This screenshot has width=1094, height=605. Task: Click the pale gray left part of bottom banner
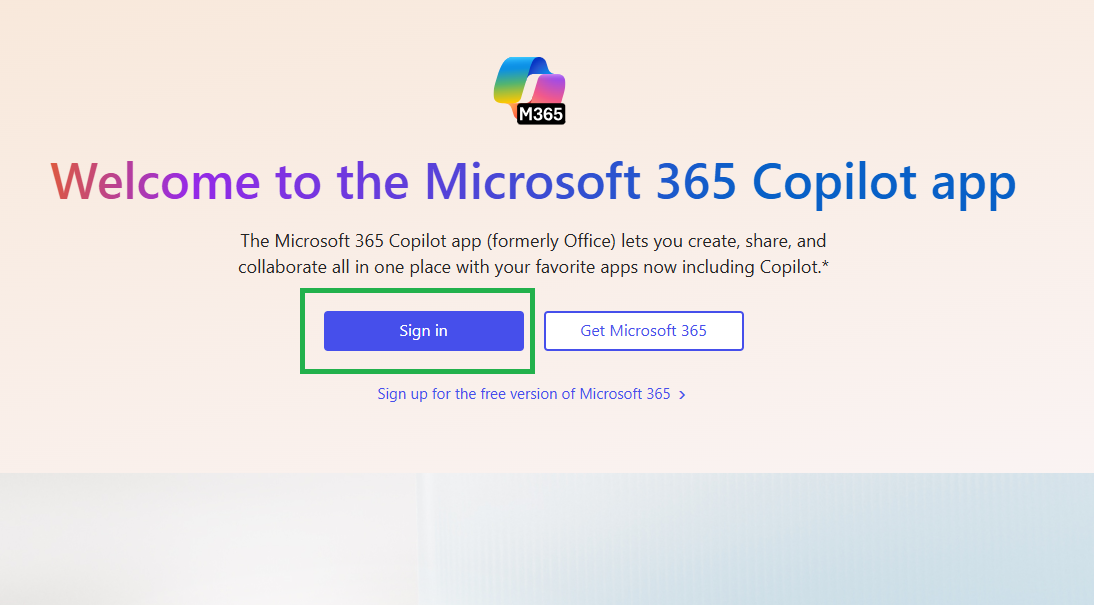click(x=209, y=539)
